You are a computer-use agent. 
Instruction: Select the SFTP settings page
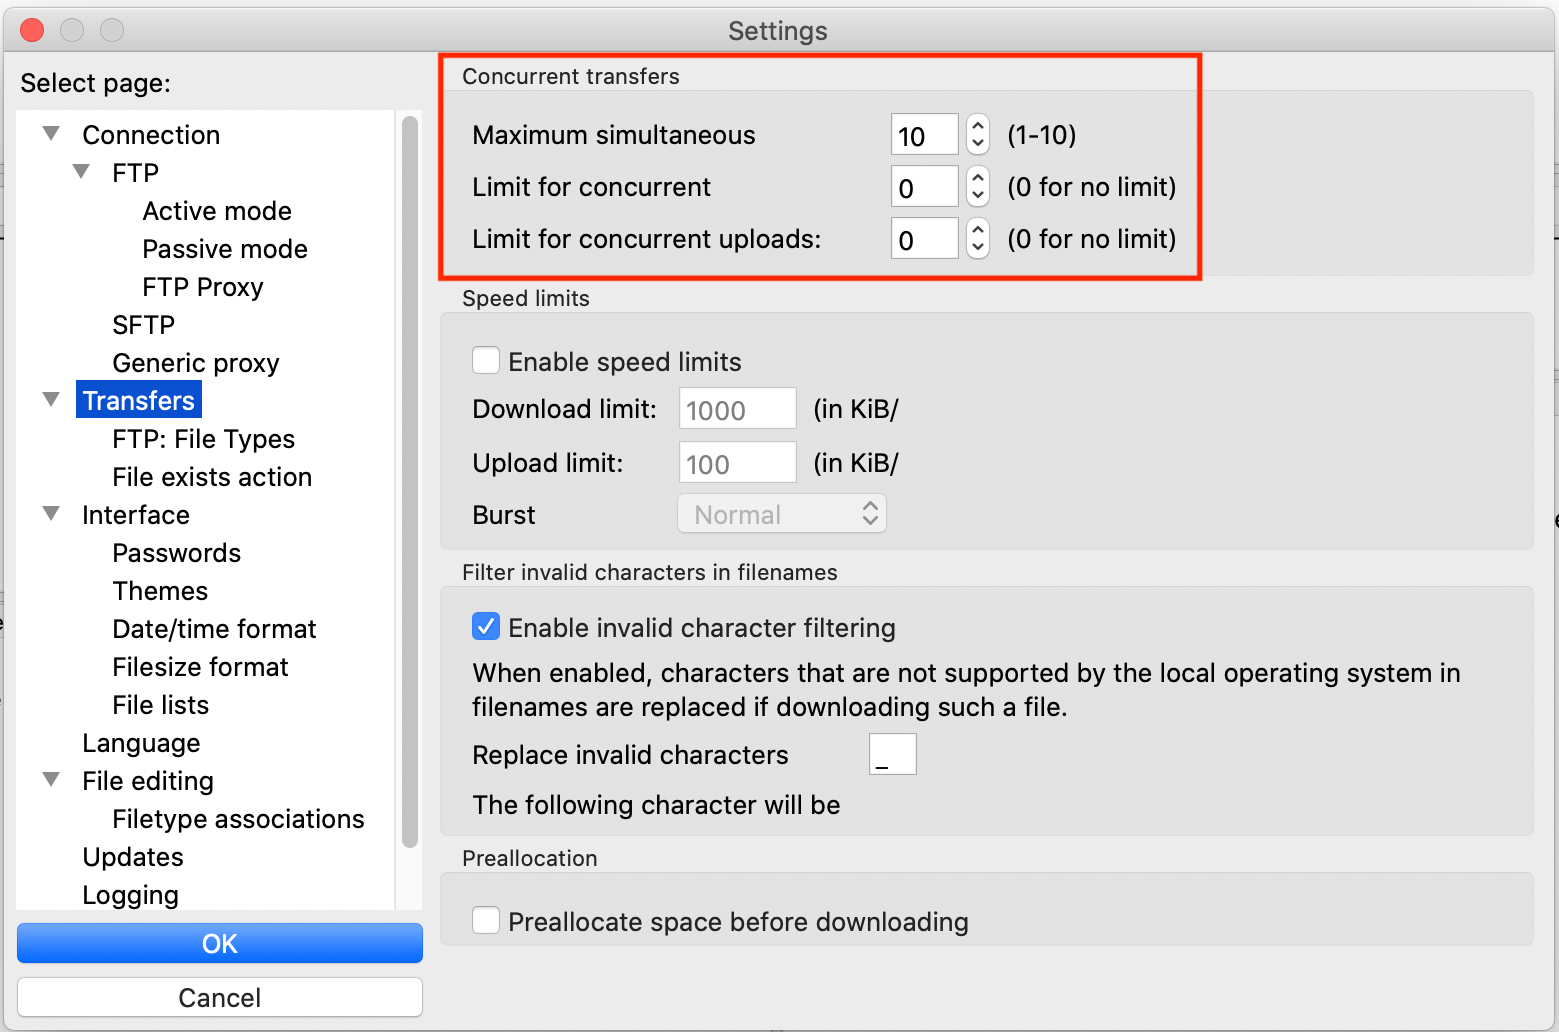coord(143,324)
